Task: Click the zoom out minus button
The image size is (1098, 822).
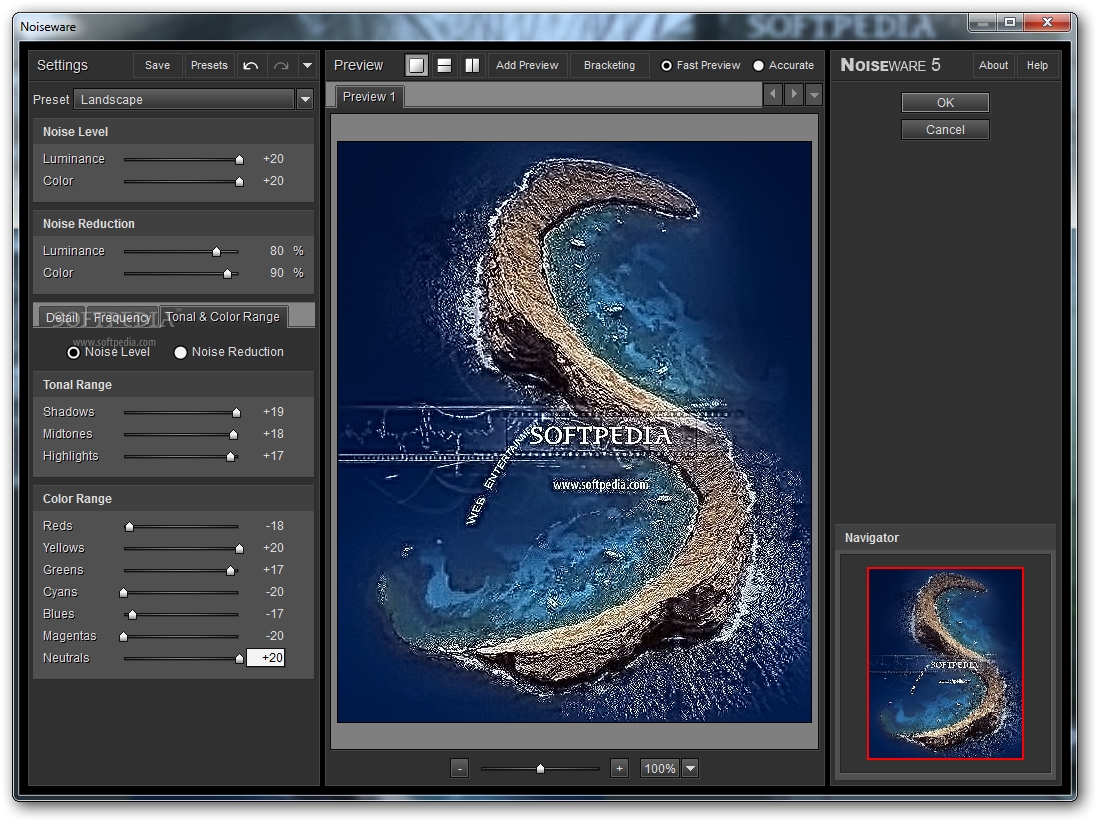Action: [x=459, y=769]
